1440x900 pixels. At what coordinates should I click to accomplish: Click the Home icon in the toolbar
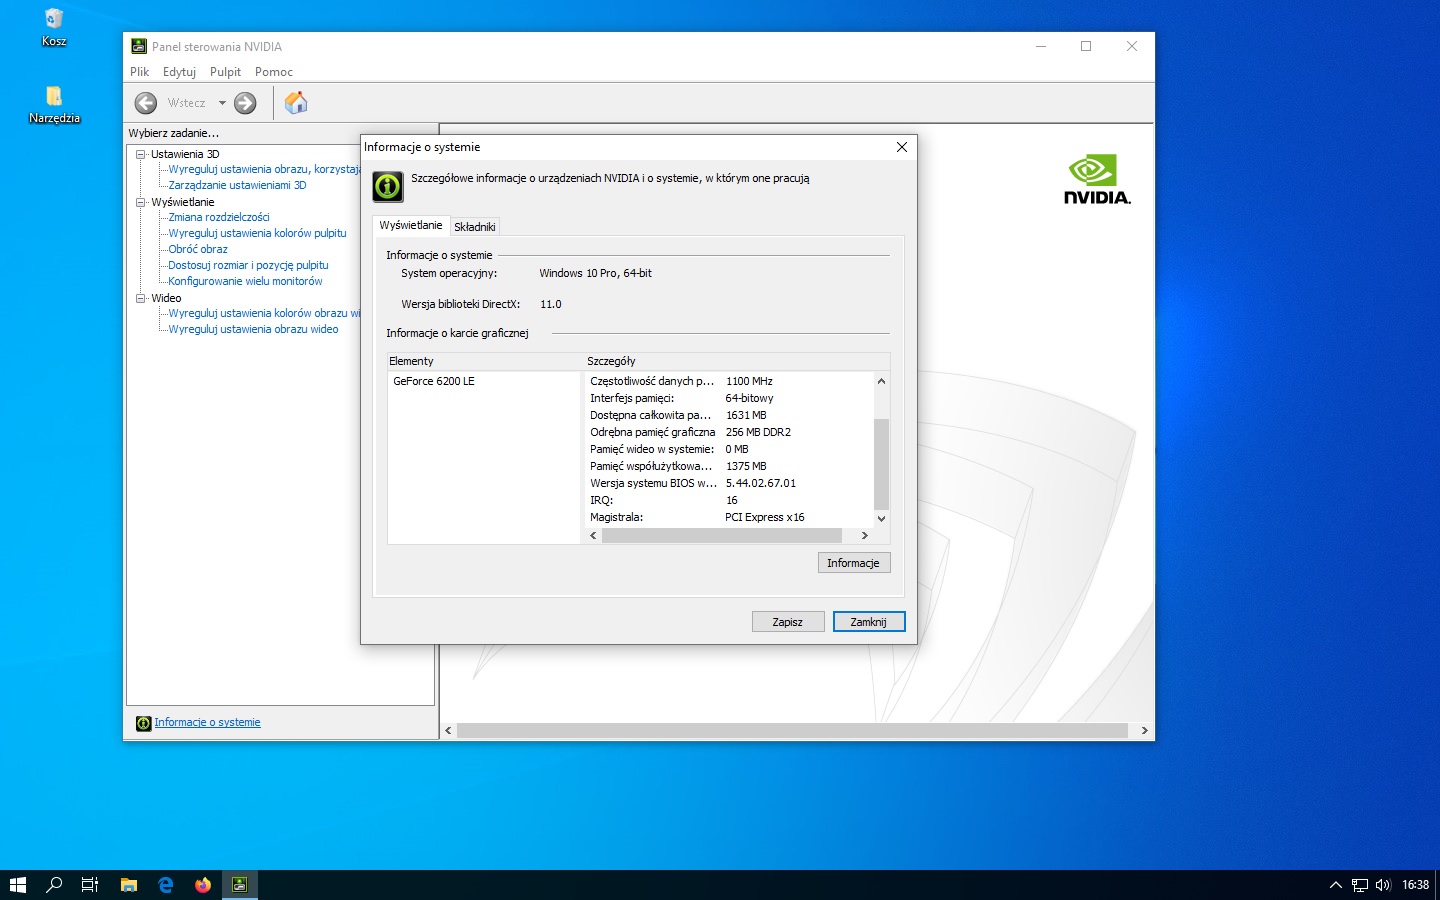click(x=295, y=103)
